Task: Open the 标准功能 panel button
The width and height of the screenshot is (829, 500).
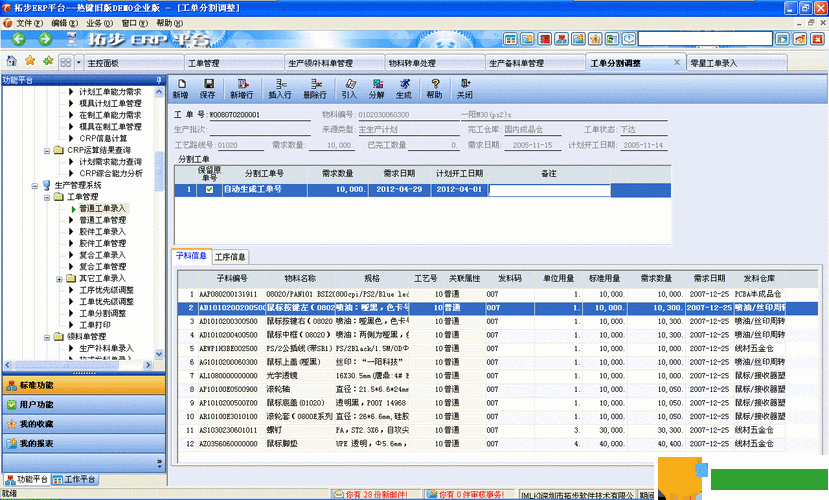Action: point(84,385)
